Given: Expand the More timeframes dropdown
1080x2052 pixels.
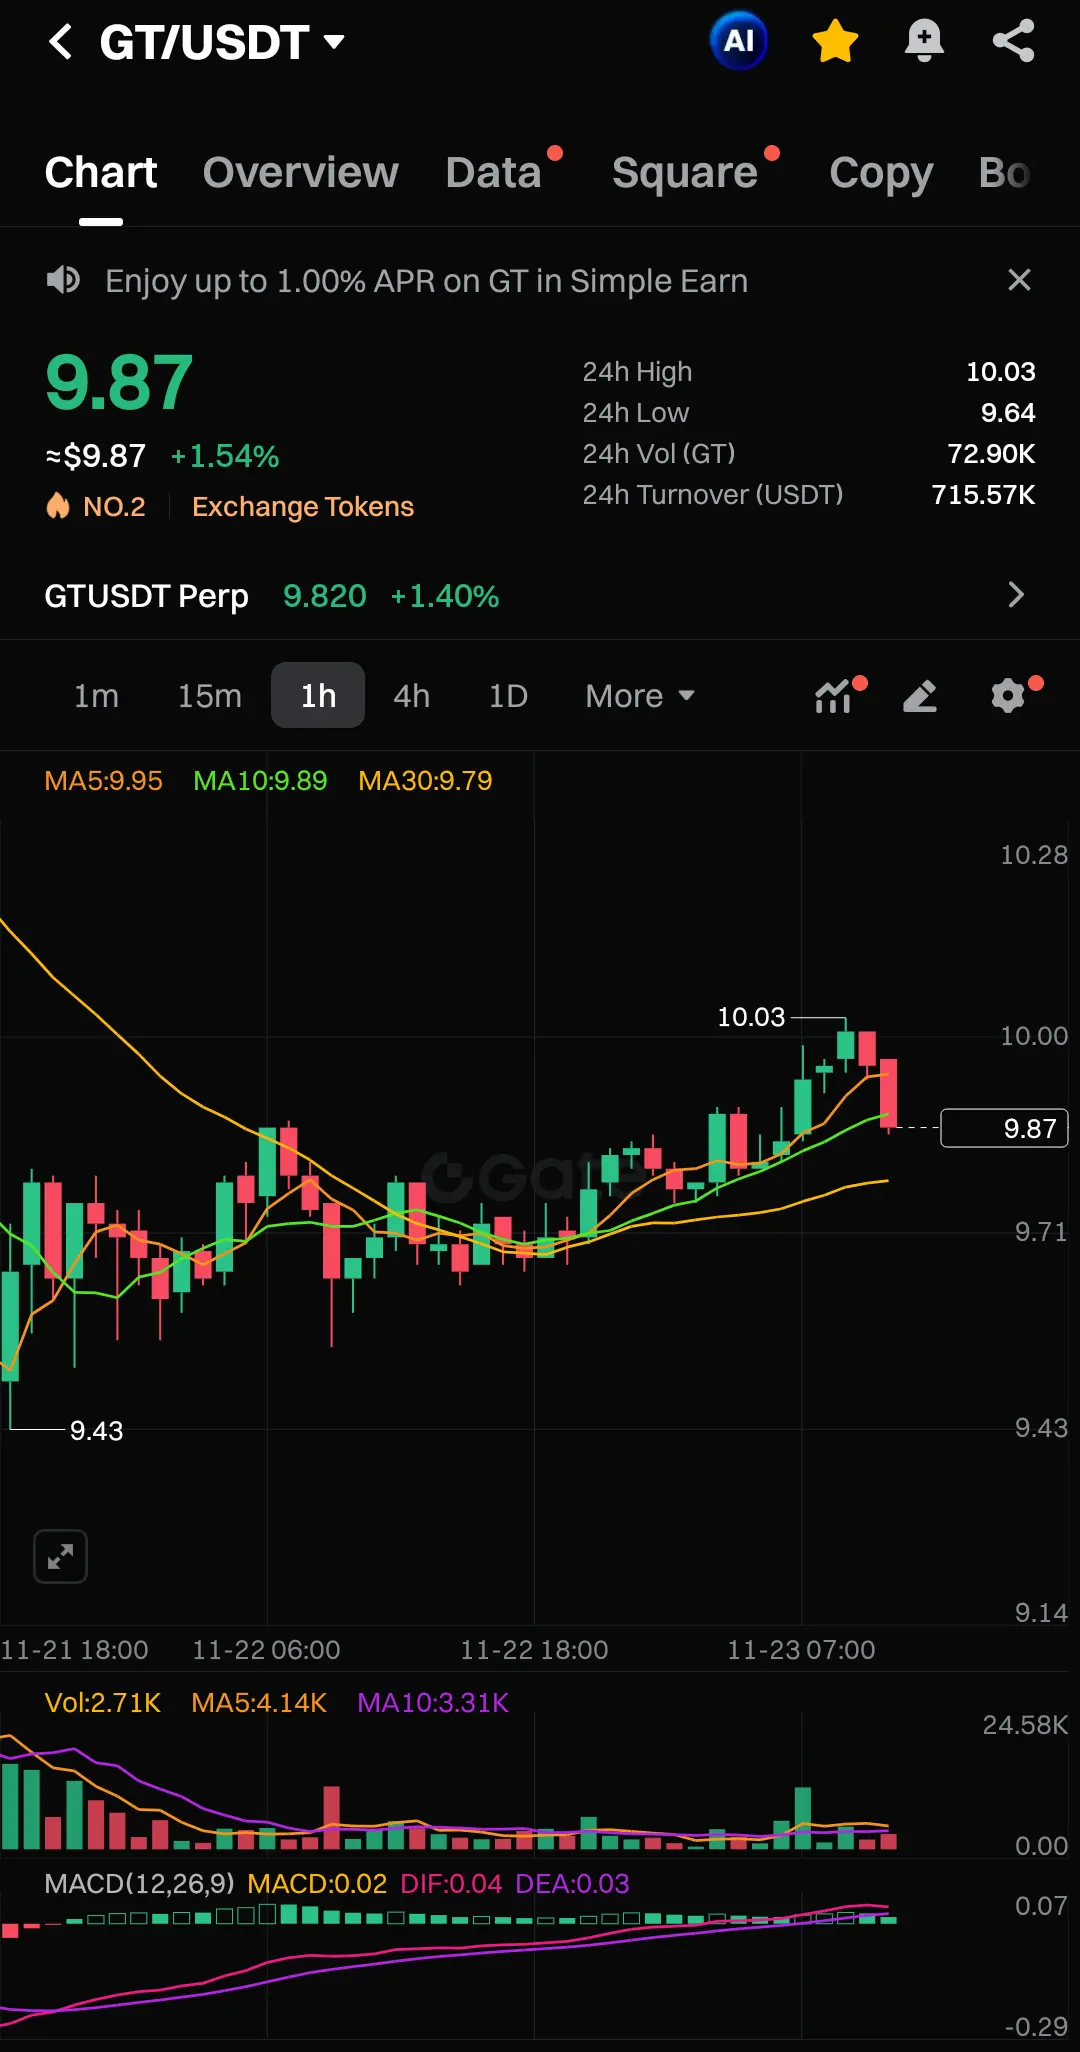Looking at the screenshot, I should click(640, 696).
